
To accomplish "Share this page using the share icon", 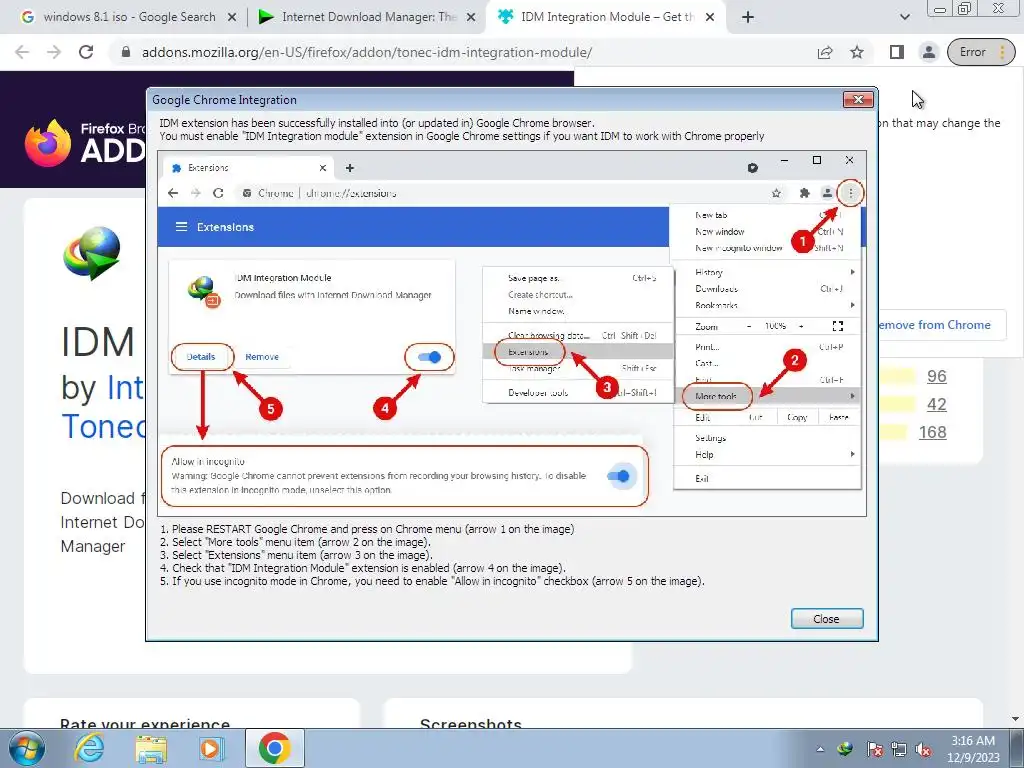I will (825, 52).
